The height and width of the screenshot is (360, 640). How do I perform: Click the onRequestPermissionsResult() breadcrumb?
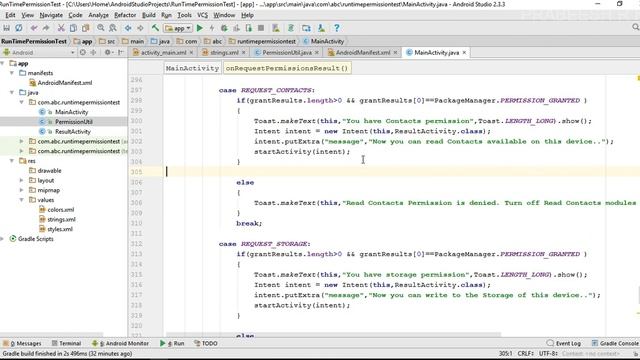(x=287, y=68)
